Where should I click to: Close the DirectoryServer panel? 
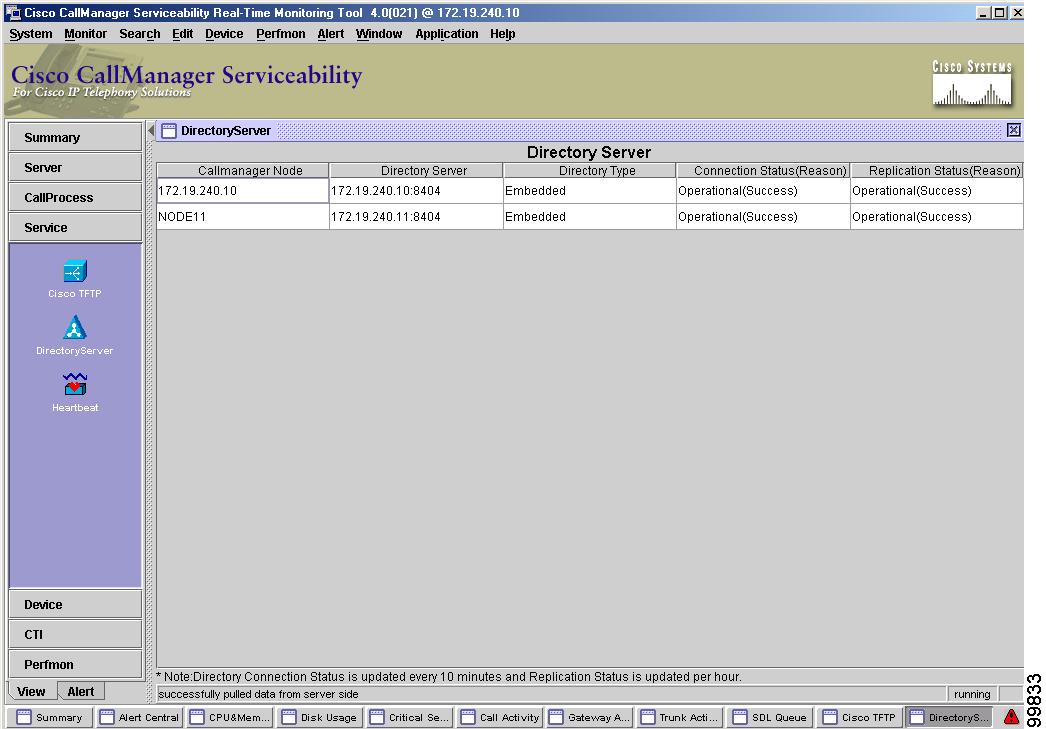coord(1013,130)
